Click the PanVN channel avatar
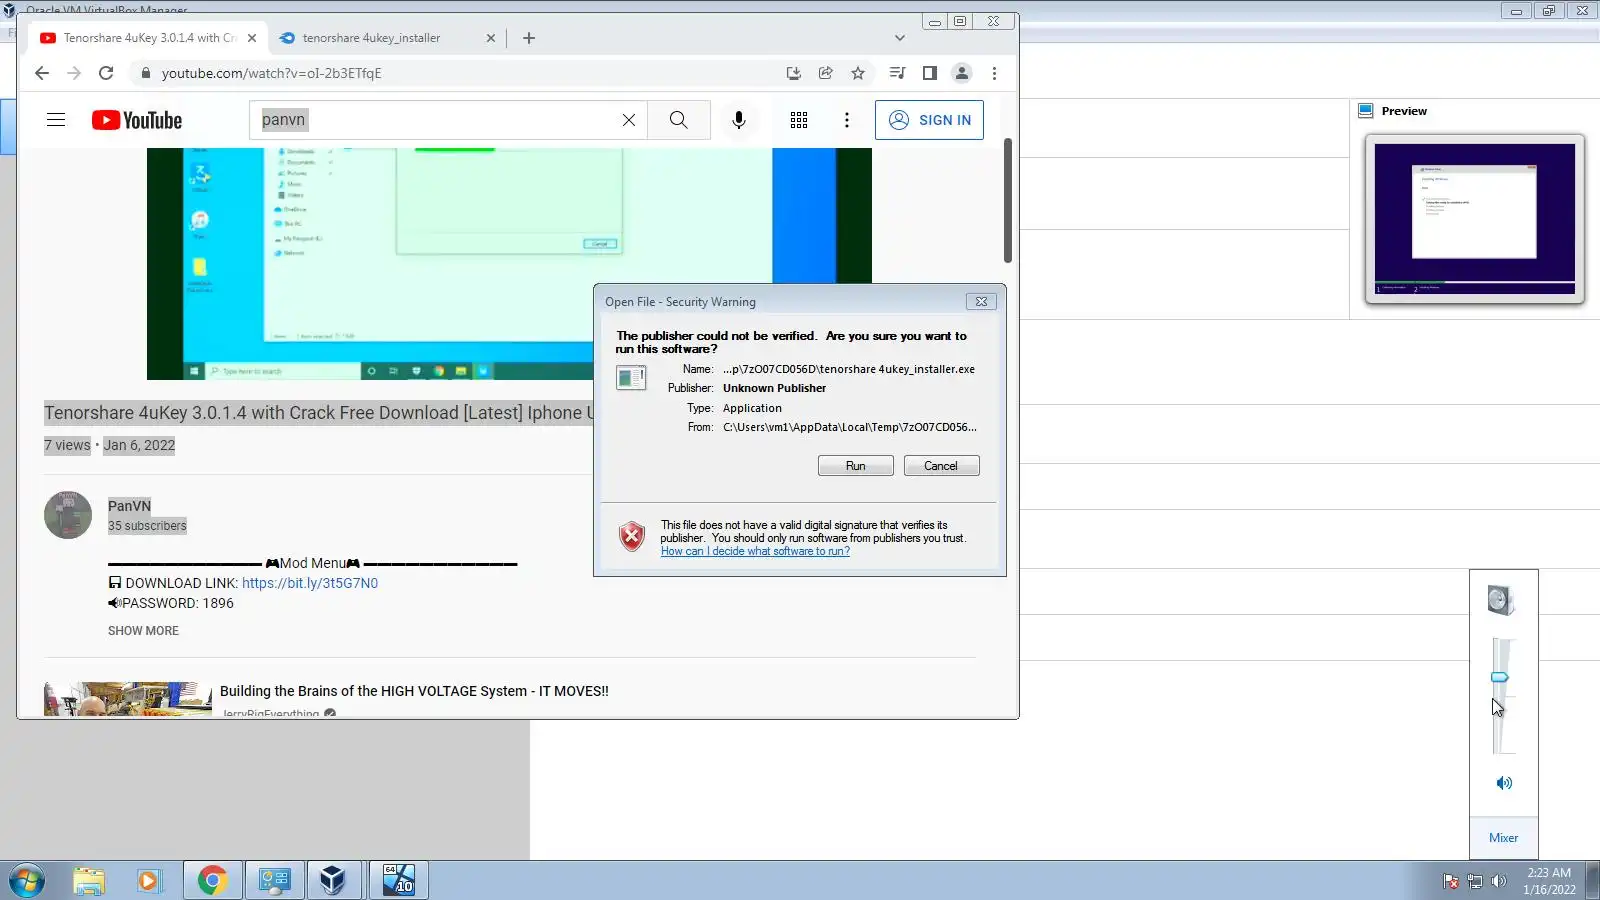Screen dimensions: 1600x900 tap(68, 515)
